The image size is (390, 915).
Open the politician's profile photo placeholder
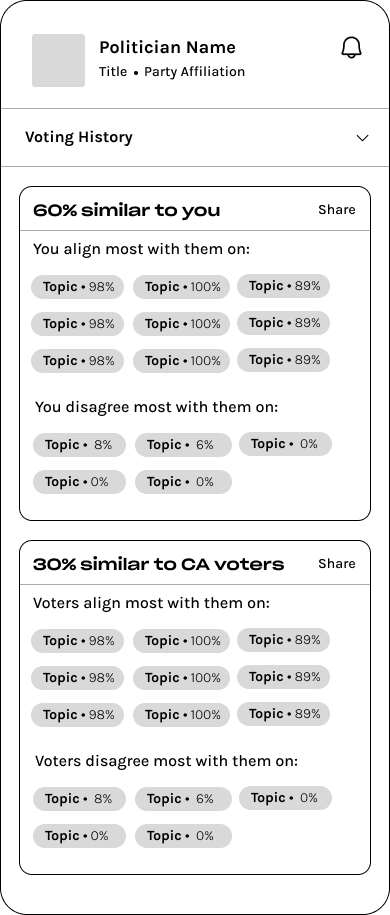tap(58, 61)
